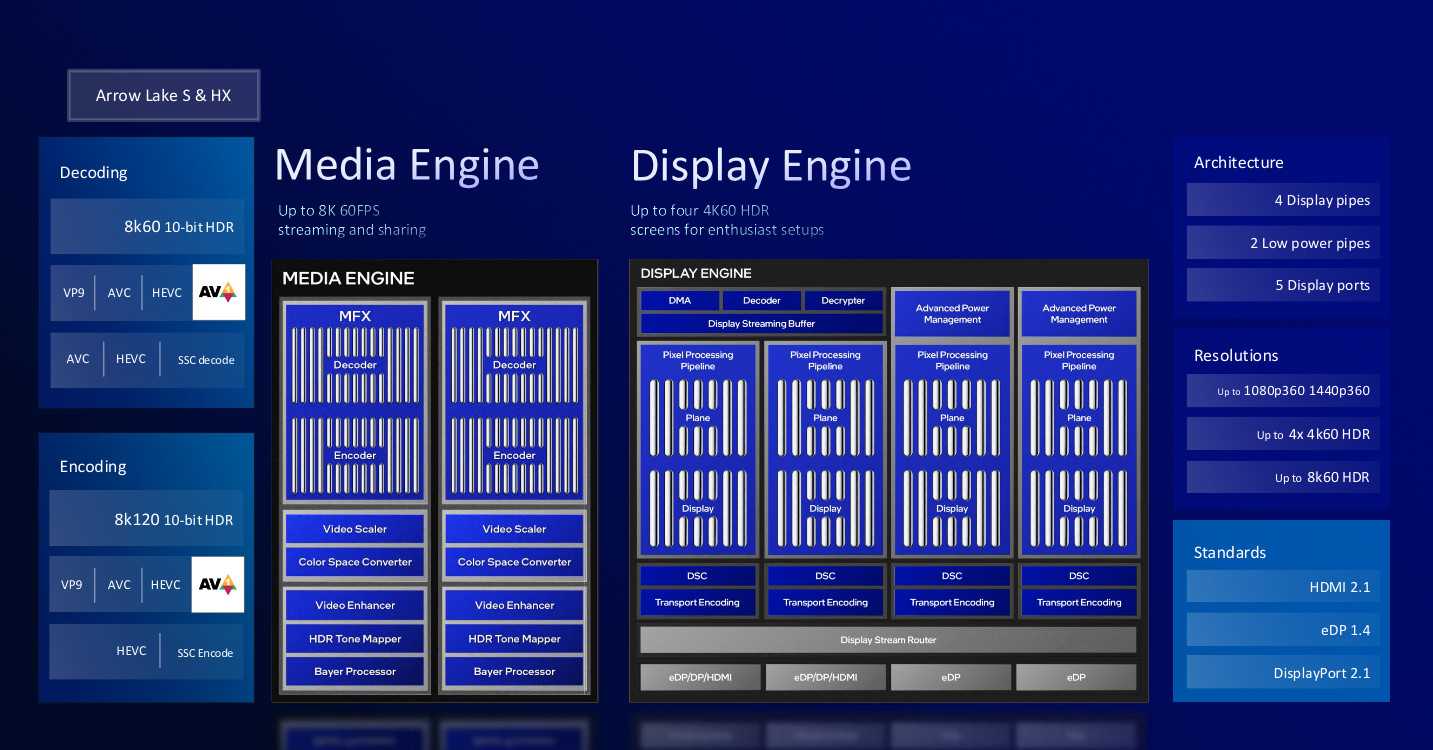The width and height of the screenshot is (1433, 750).
Task: Click the Encoding panel heading
Action: pyautogui.click(x=93, y=466)
